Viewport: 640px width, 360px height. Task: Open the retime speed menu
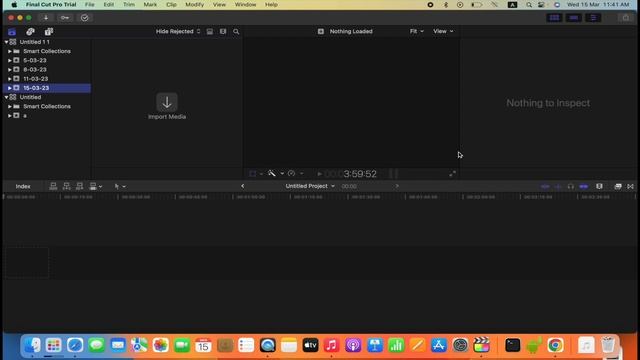296,174
